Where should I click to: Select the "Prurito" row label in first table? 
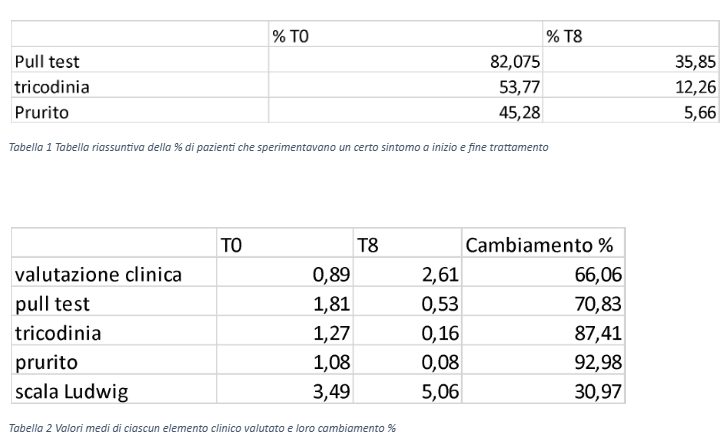pyautogui.click(x=43, y=112)
